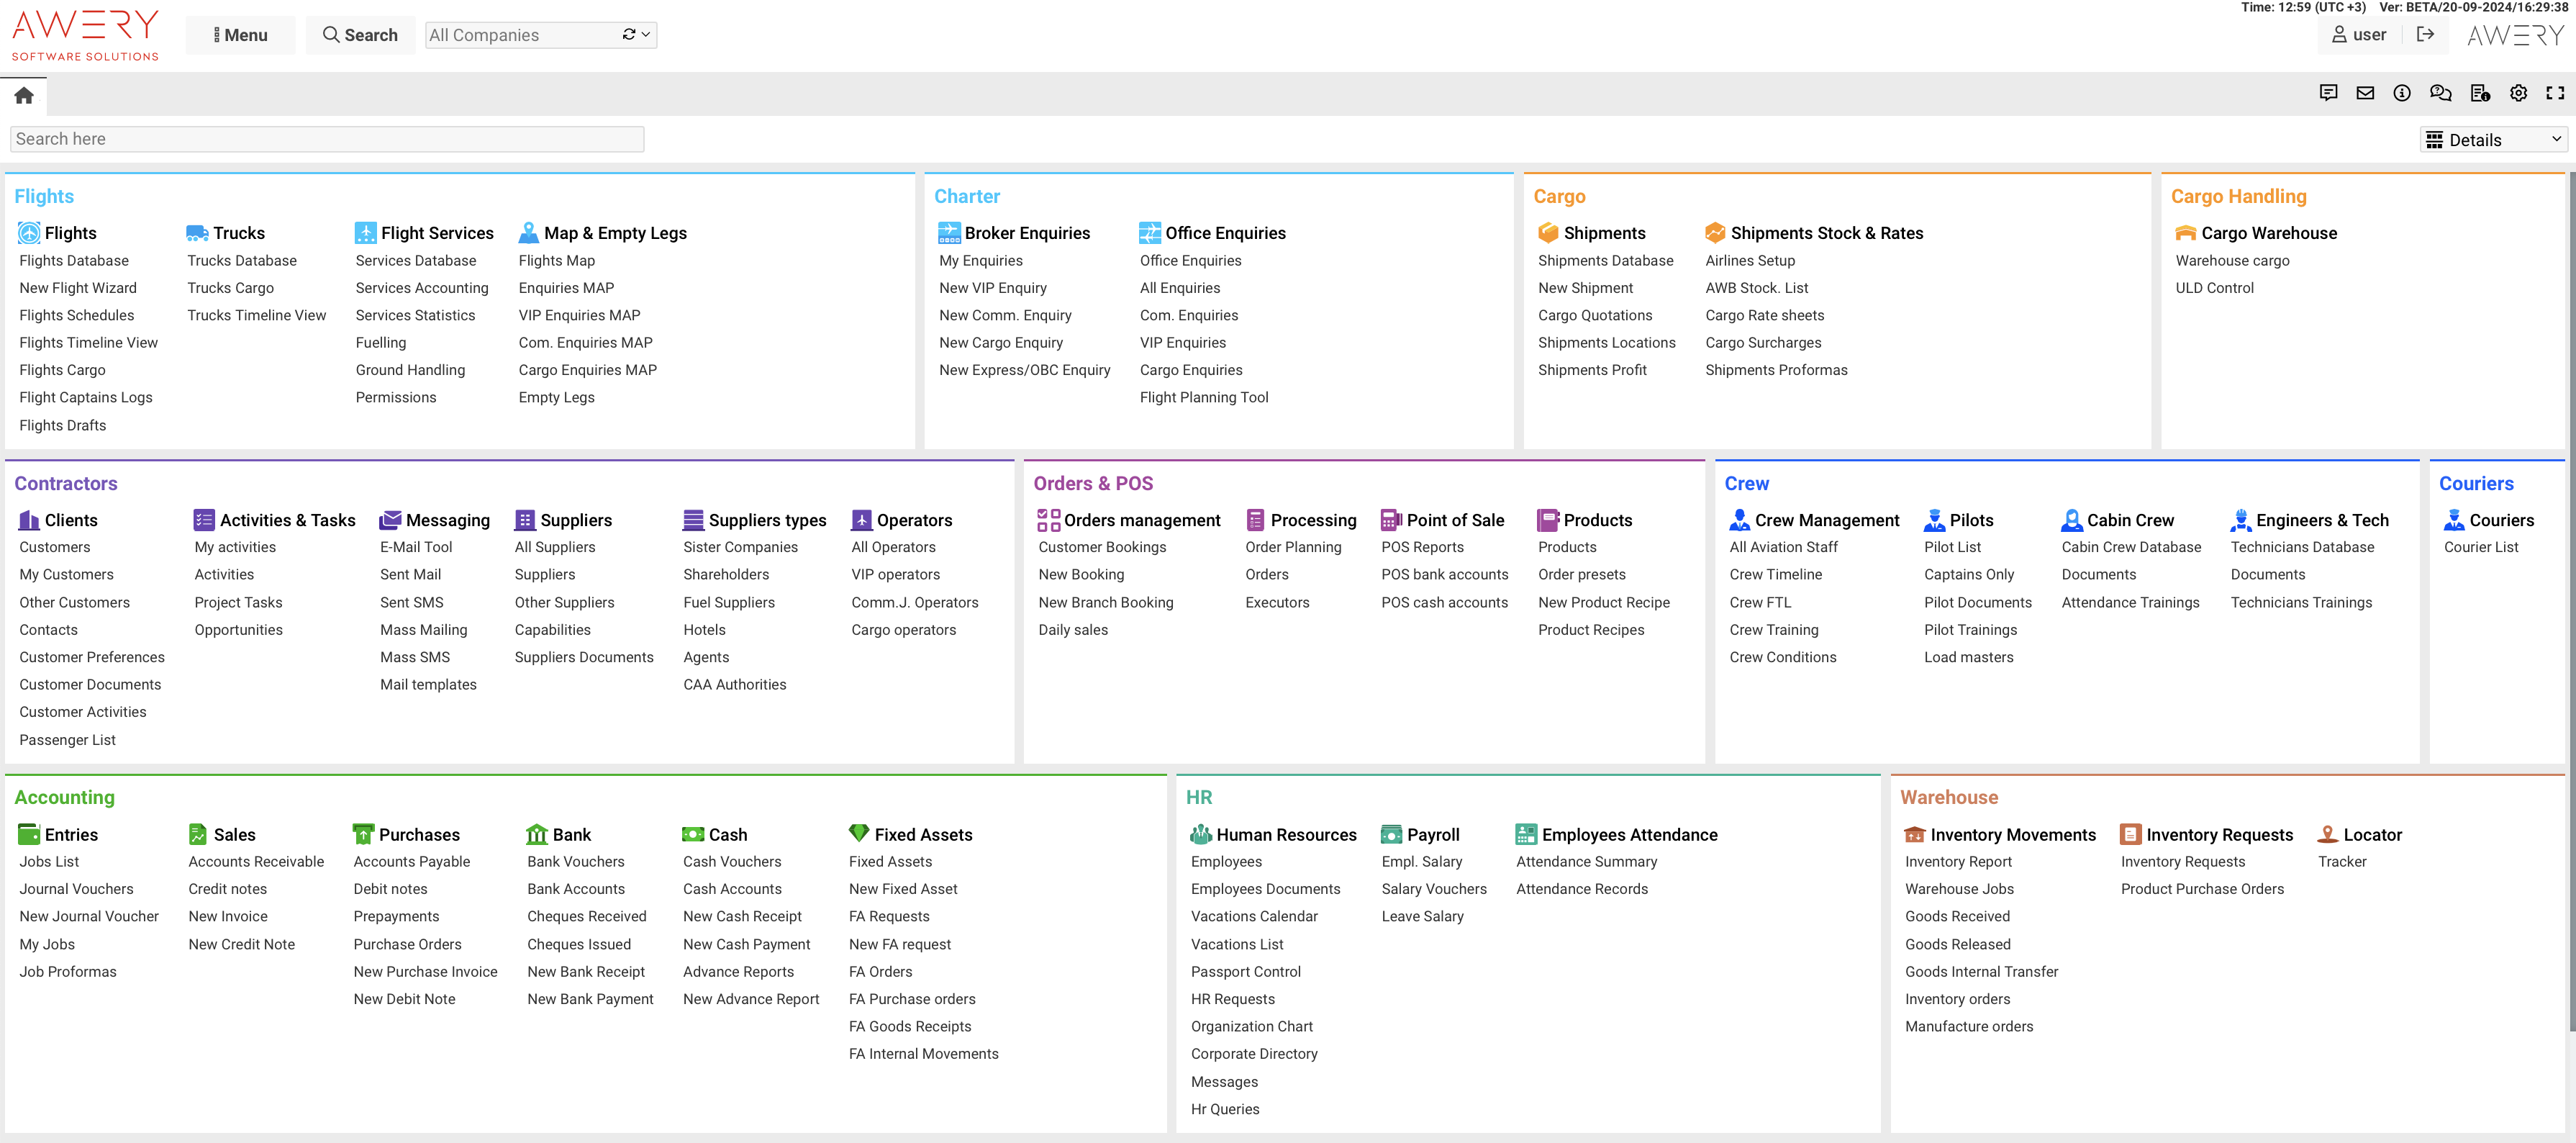
Task: Click the user profile button
Action: click(2359, 35)
